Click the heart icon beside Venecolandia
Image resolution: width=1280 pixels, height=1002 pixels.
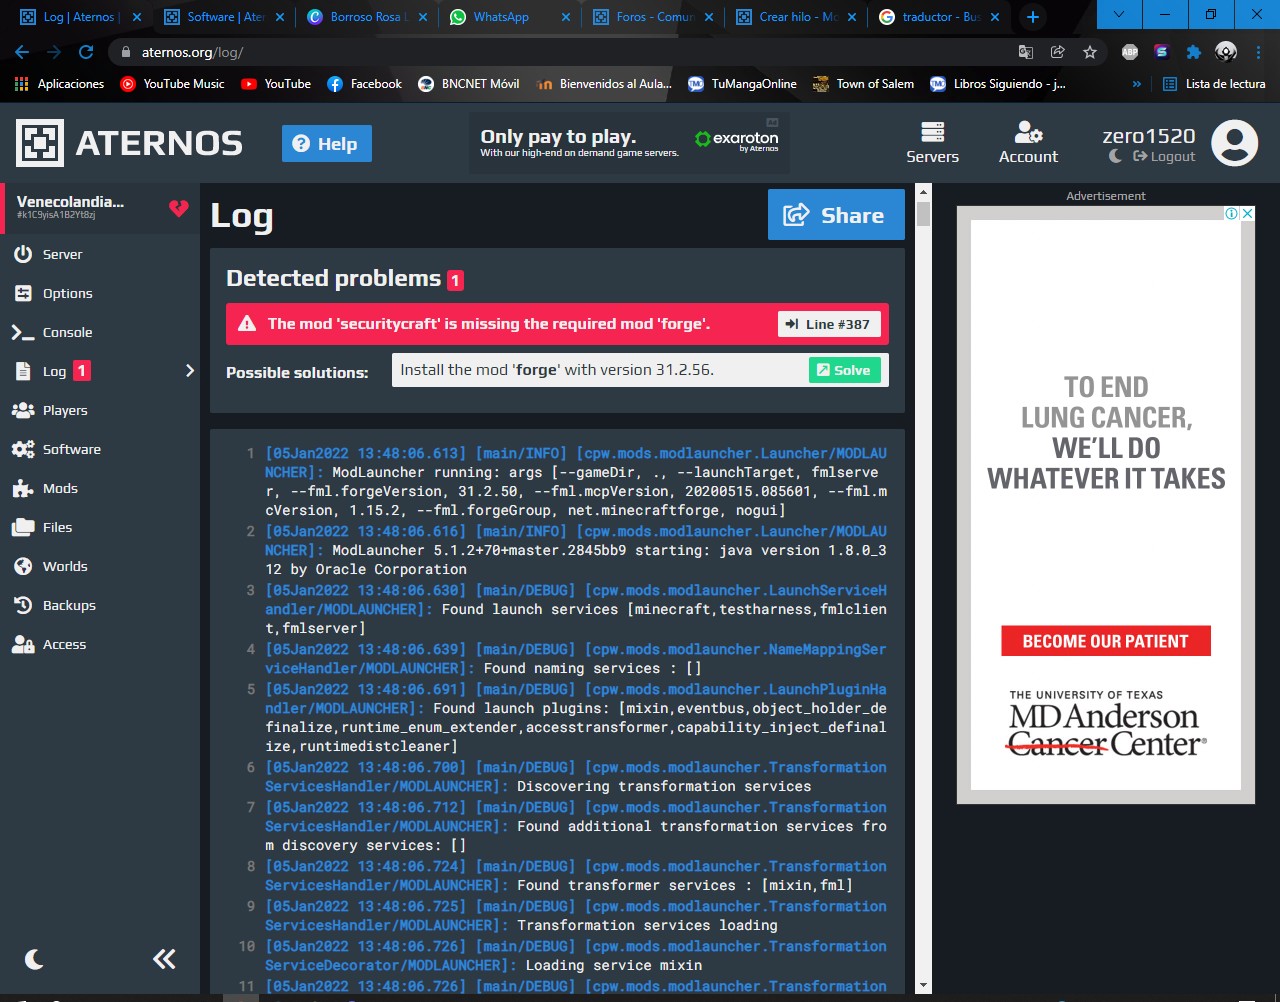179,208
